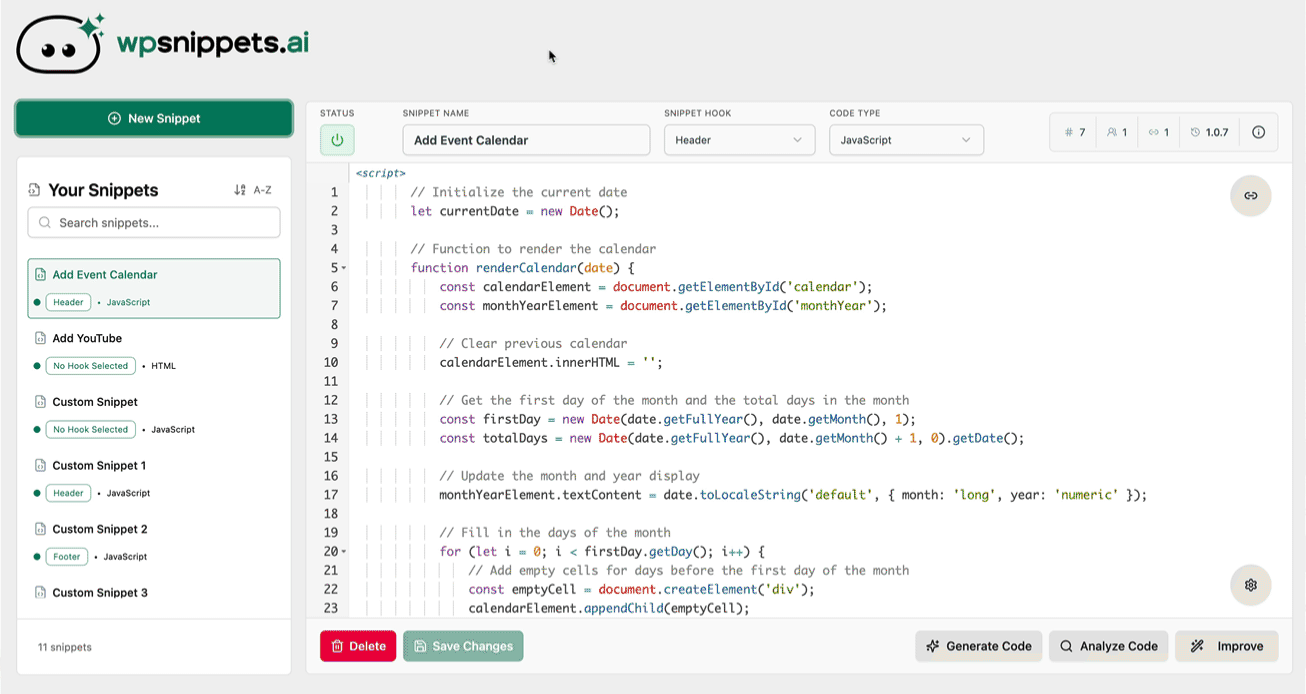Open the Code Type dropdown

click(x=906, y=140)
